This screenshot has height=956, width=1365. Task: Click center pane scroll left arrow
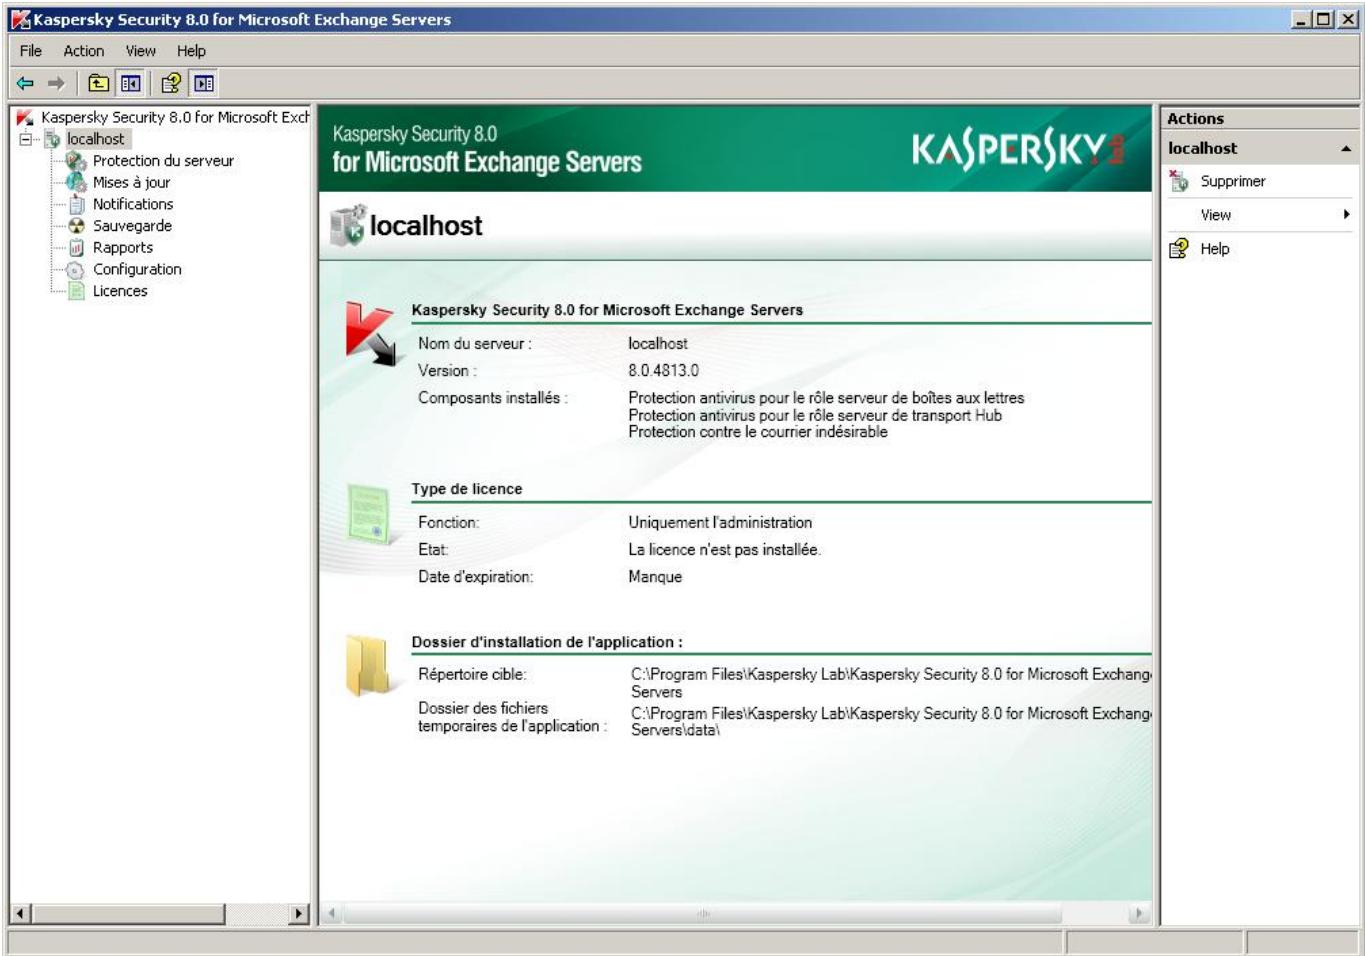tap(332, 913)
